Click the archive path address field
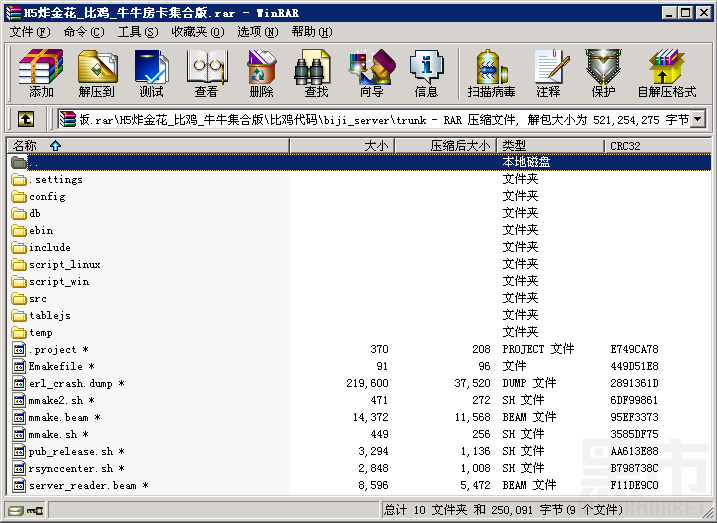This screenshot has width=717, height=523. click(373, 120)
